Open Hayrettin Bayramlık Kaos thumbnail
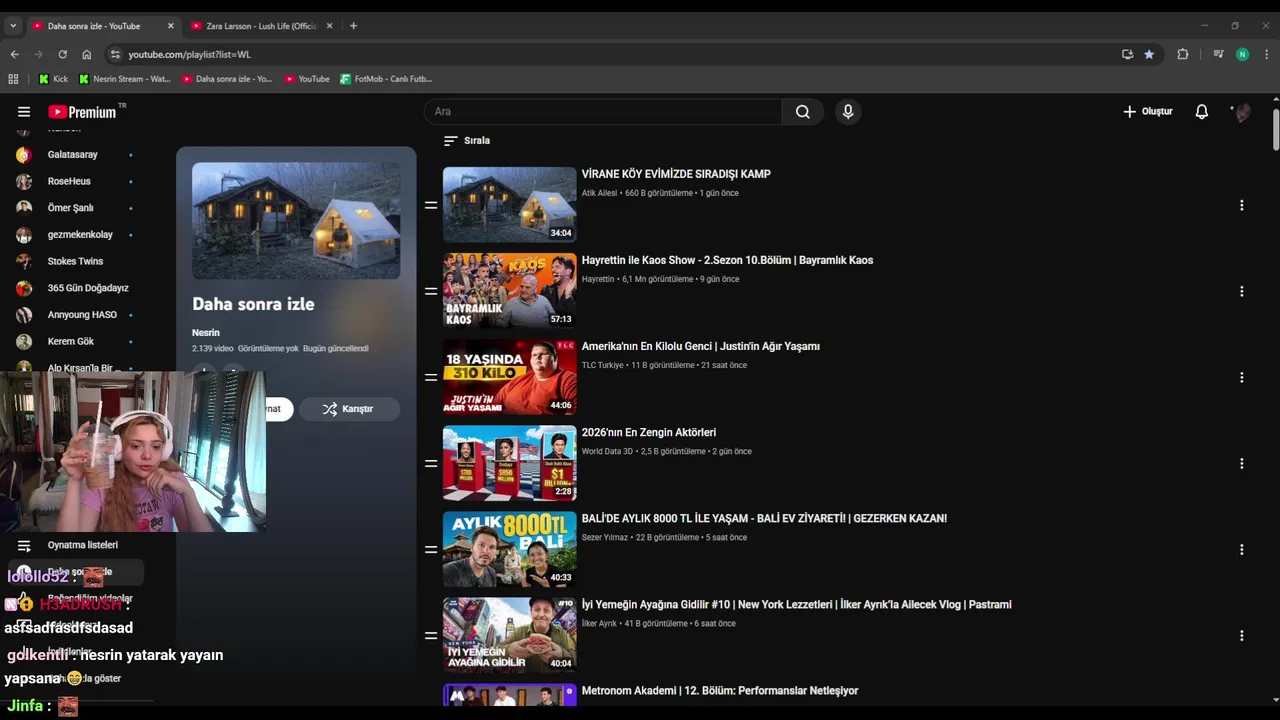Screen dimensions: 1280x720 [x=510, y=290]
